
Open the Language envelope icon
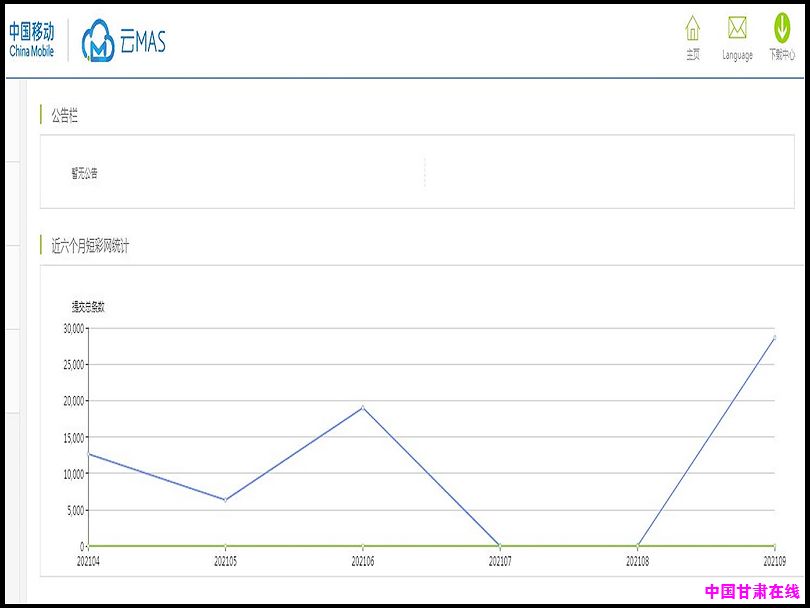[x=737, y=29]
